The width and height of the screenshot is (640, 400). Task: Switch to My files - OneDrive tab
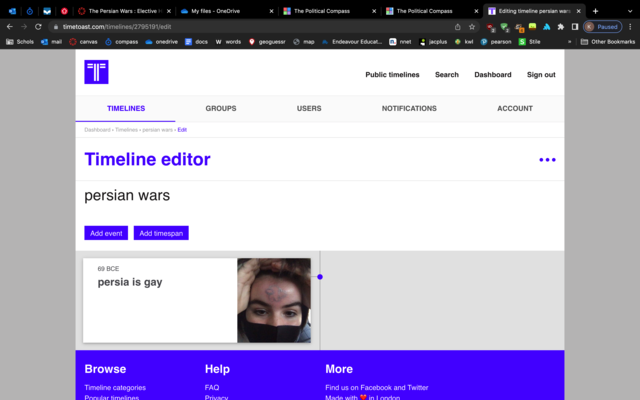226,11
